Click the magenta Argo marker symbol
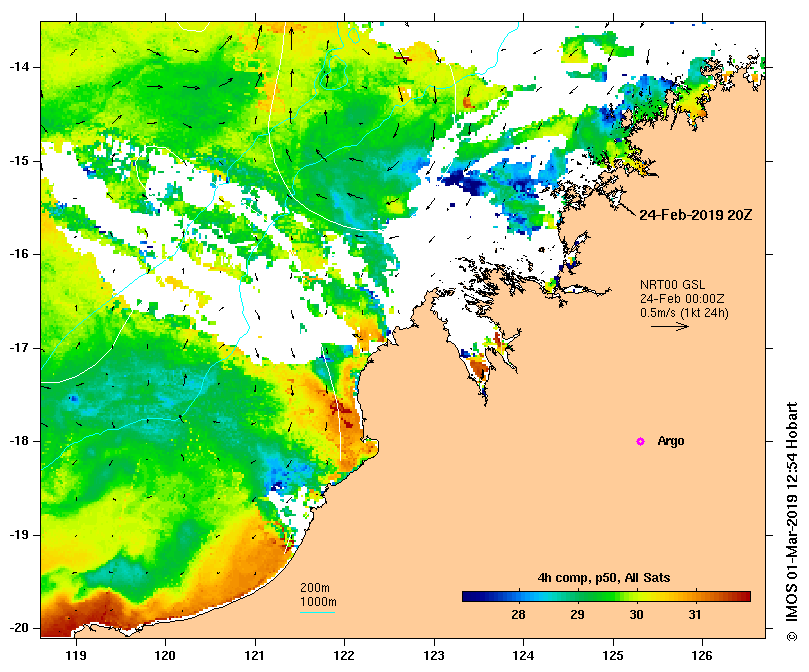The height and width of the screenshot is (672, 809). point(640,441)
